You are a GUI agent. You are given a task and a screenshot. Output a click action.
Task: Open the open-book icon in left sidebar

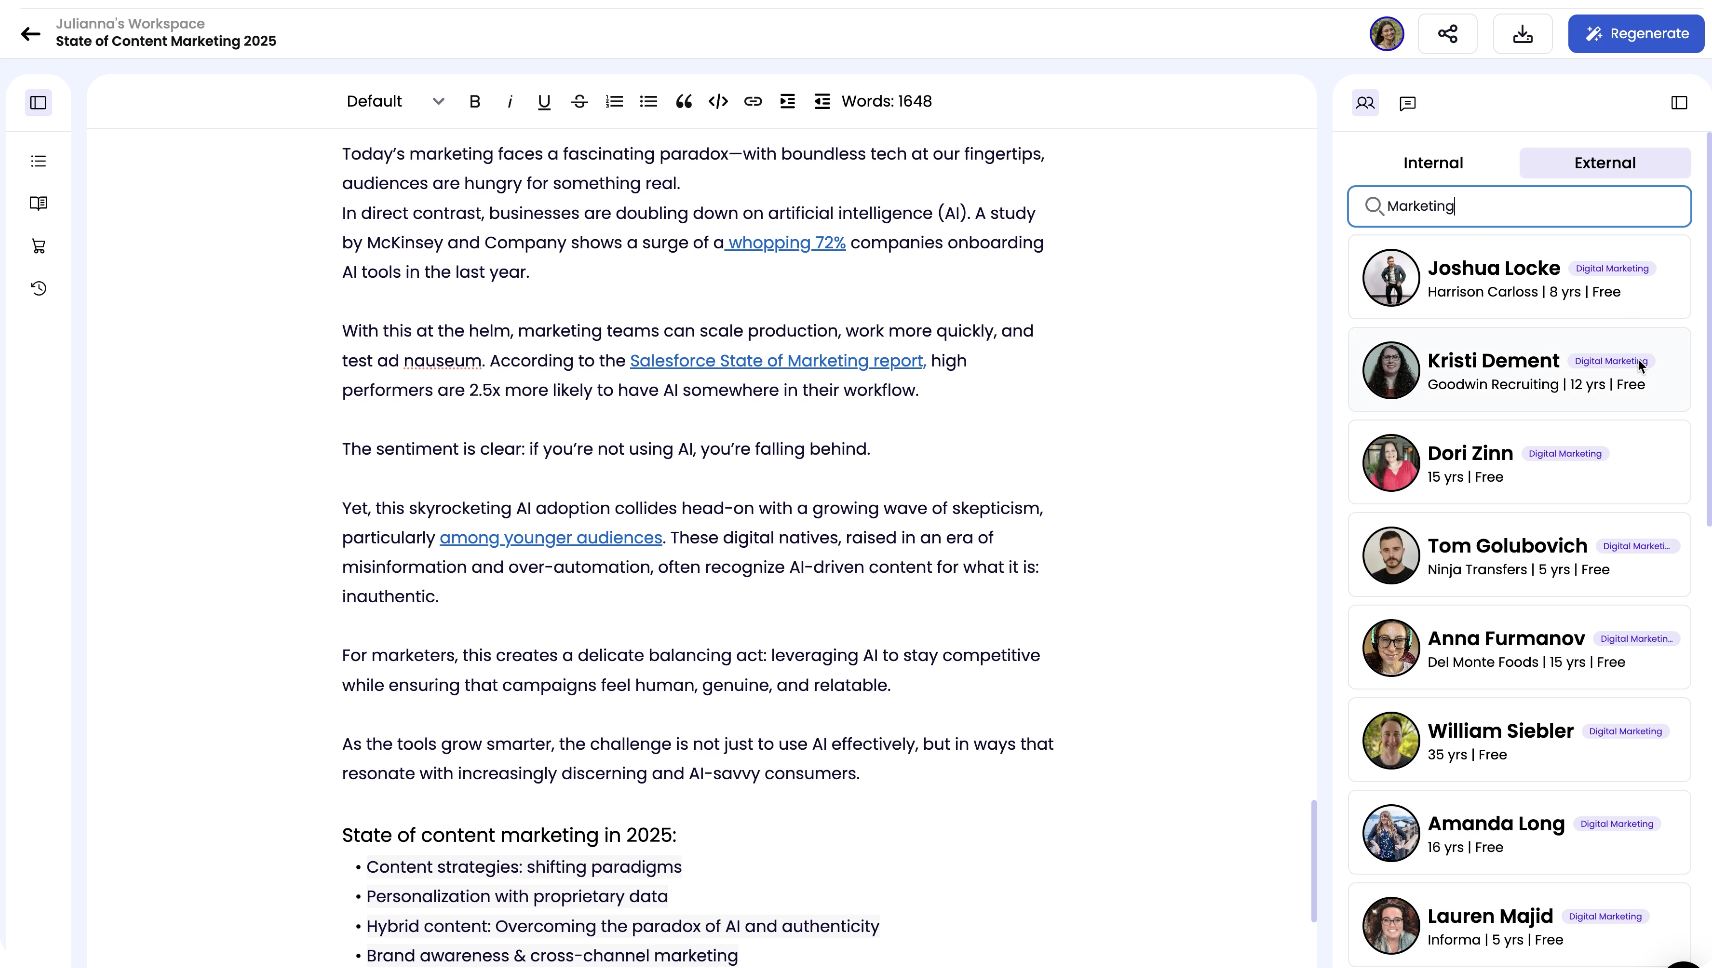click(39, 203)
